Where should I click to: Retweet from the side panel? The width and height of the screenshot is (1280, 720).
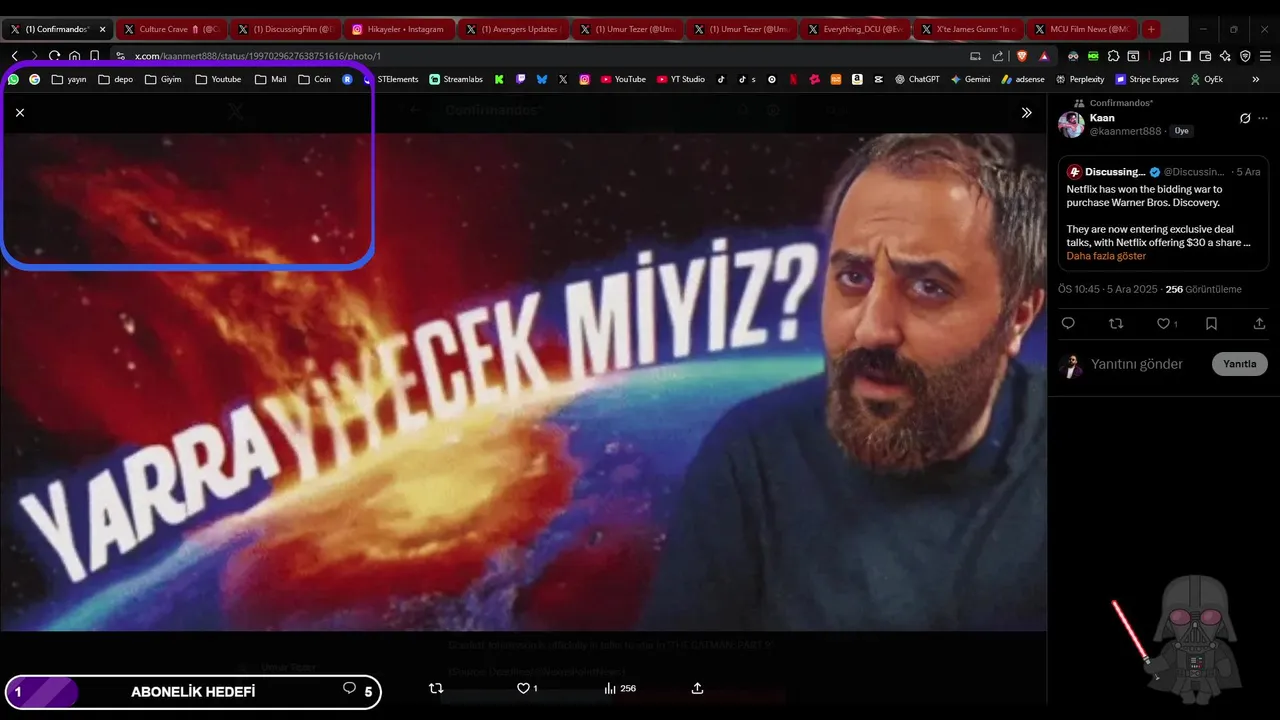point(1116,324)
